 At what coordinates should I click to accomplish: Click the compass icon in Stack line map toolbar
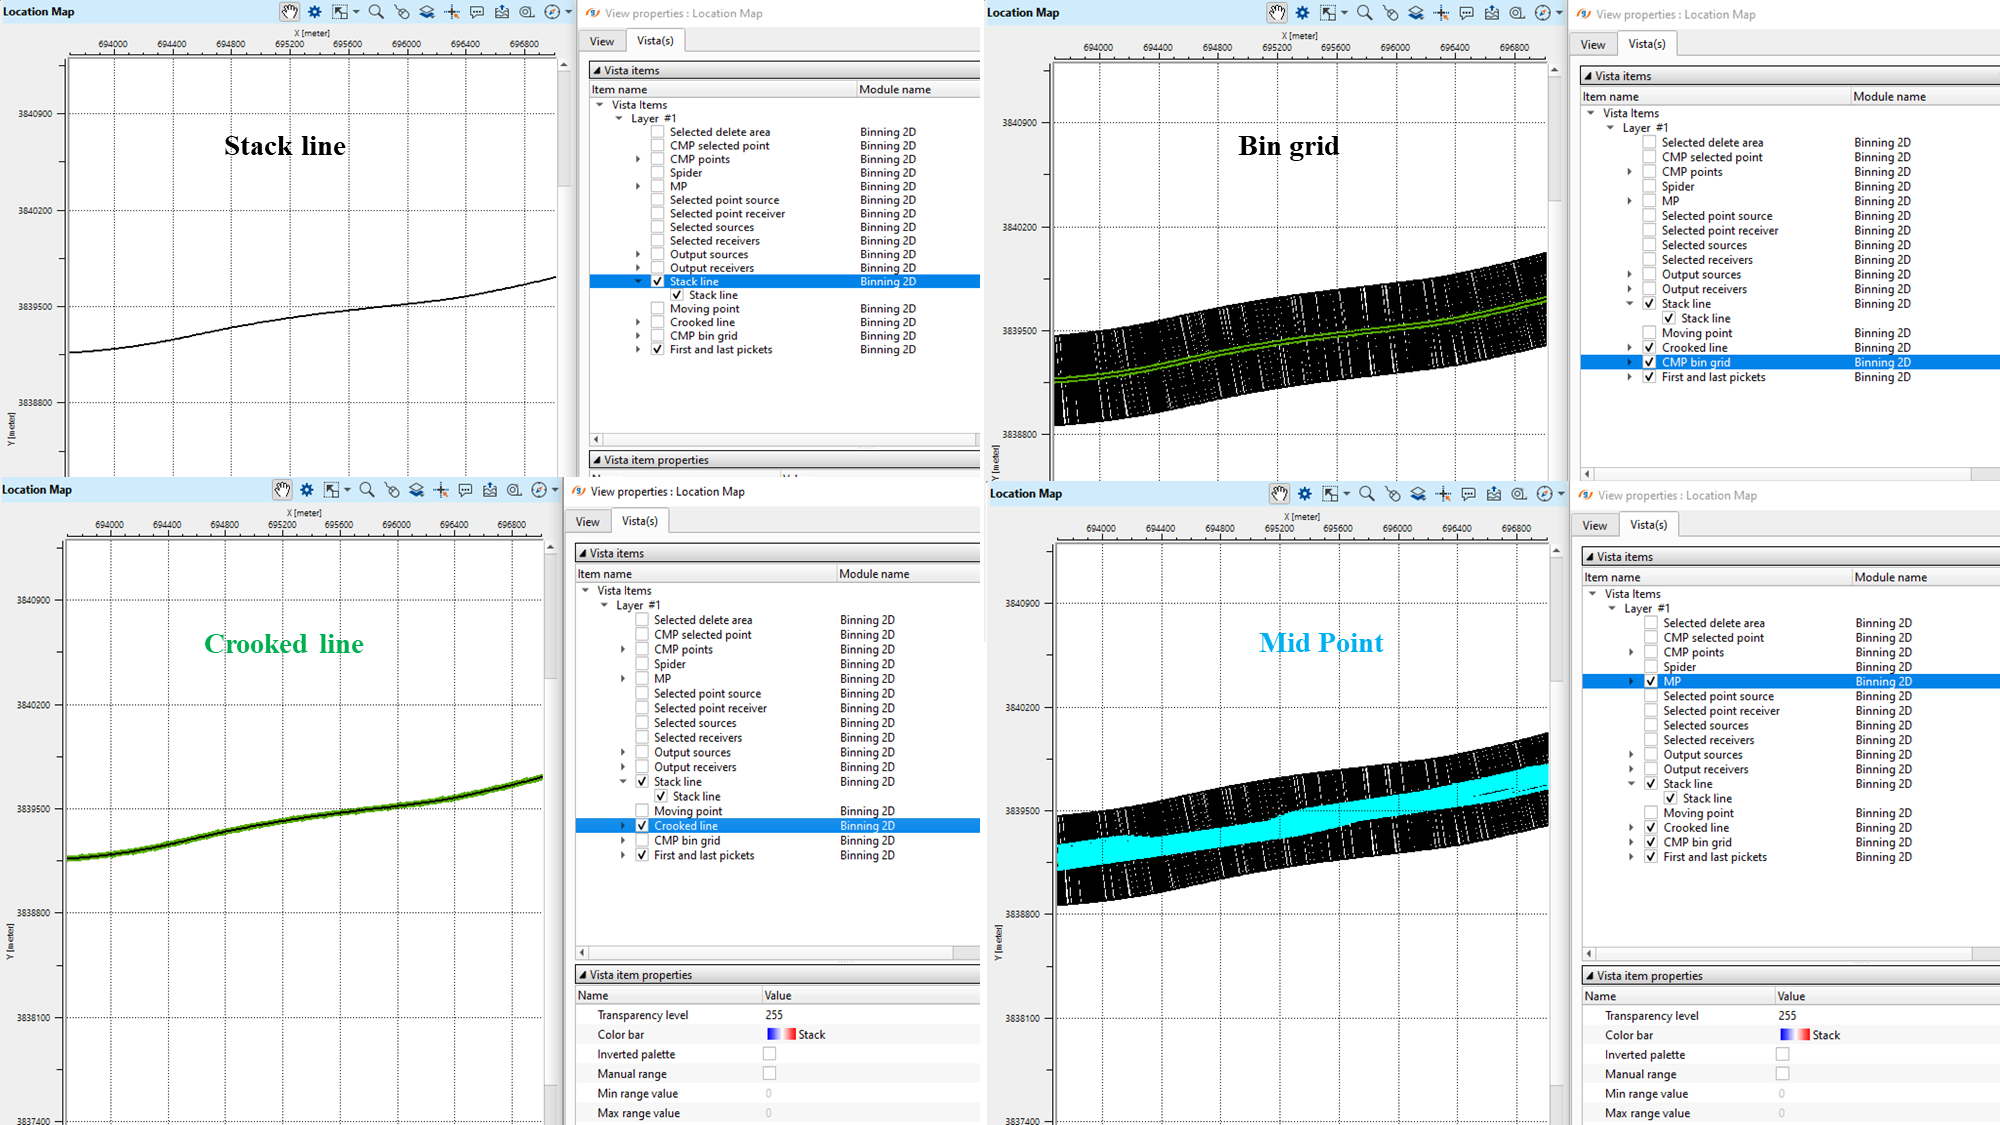pos(552,12)
